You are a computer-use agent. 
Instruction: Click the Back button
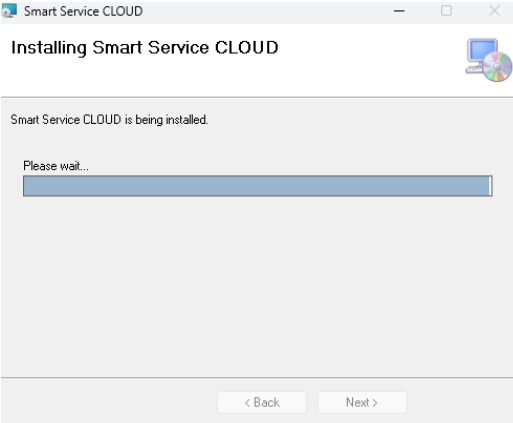tap(262, 402)
